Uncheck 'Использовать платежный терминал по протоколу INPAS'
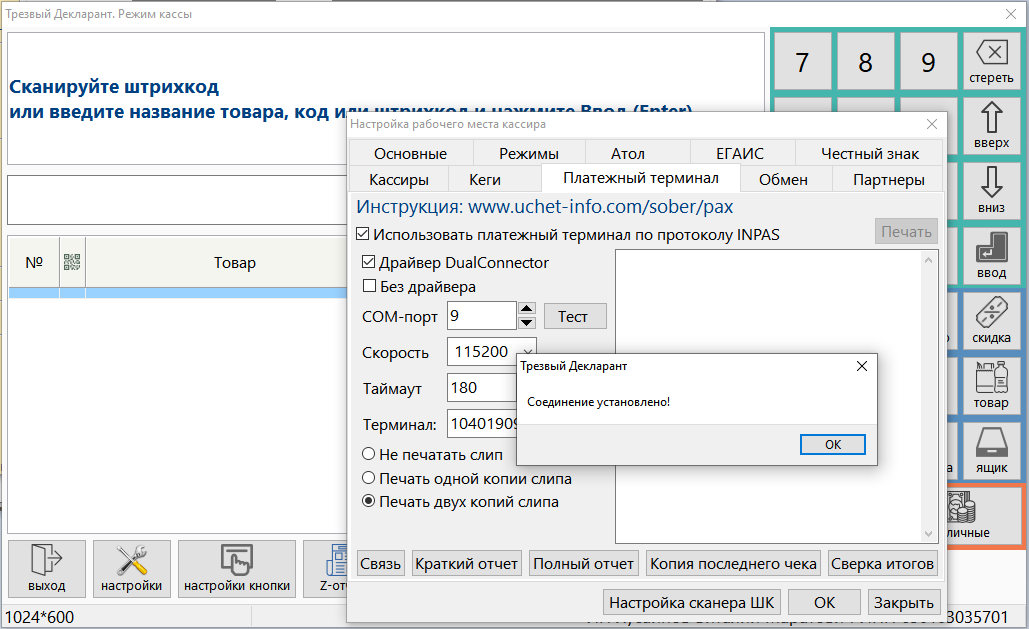The image size is (1029, 629). pos(364,235)
